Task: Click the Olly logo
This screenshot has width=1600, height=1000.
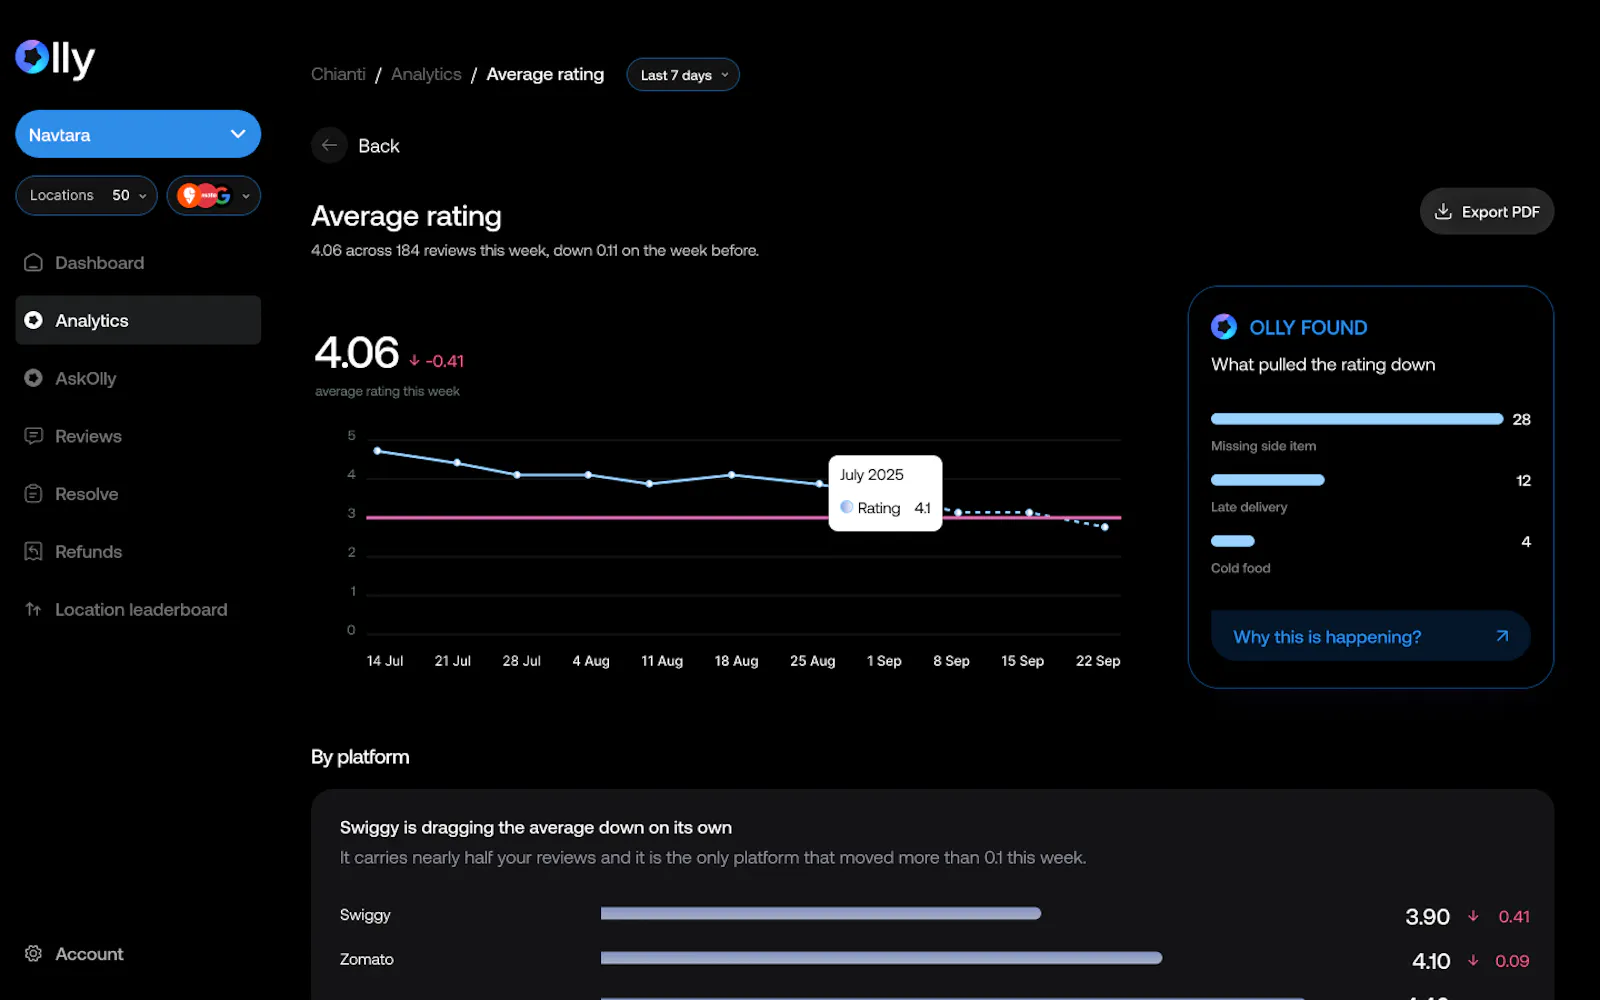Action: [x=55, y=59]
